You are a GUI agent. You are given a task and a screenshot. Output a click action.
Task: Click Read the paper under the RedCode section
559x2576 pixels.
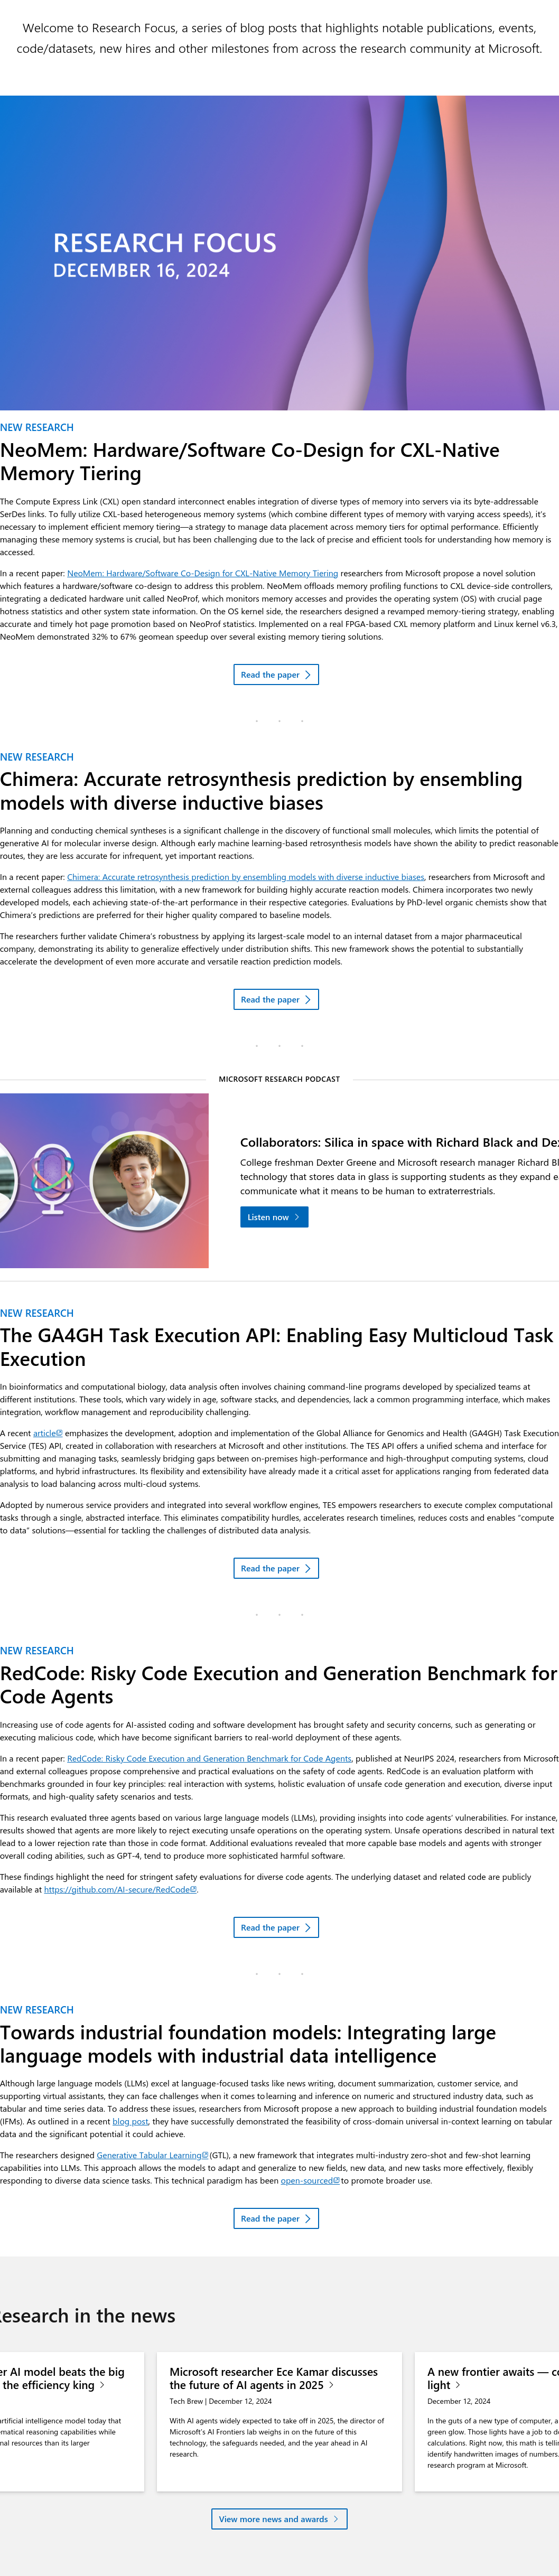click(x=276, y=1927)
